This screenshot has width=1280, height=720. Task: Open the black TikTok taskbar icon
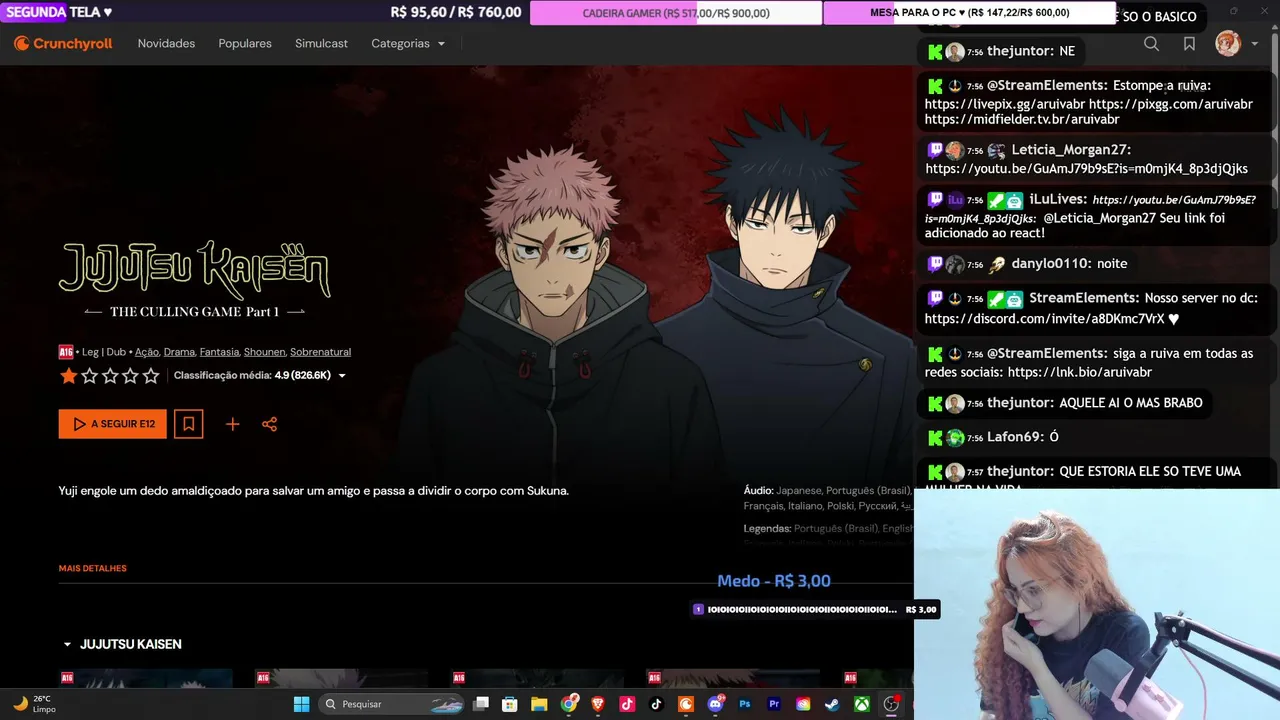(657, 704)
